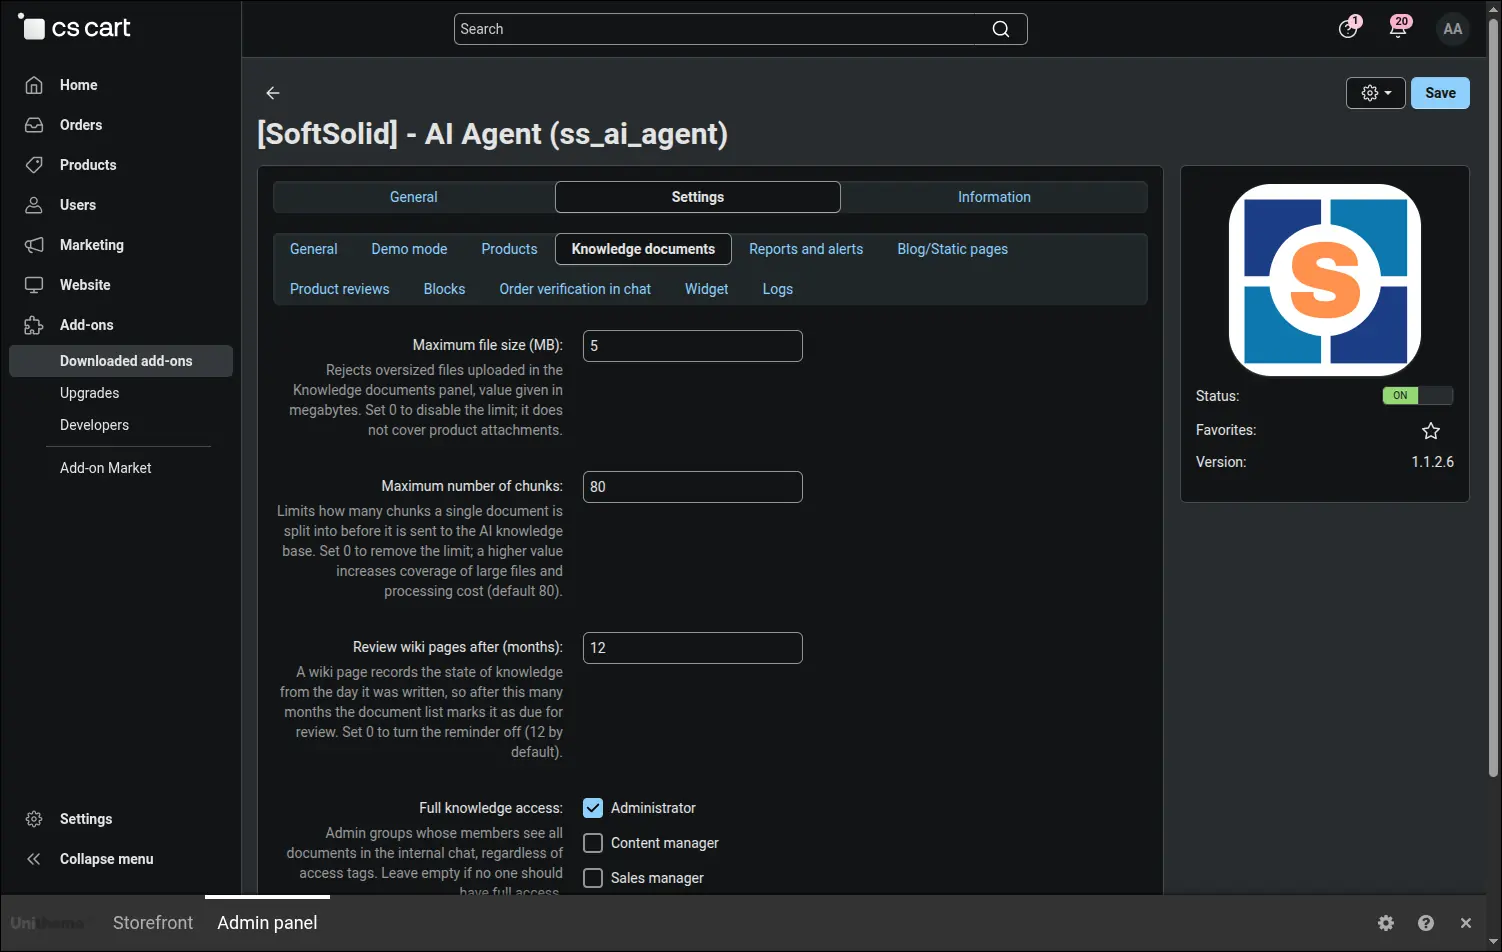Click the Marketing megaphone icon

coord(34,245)
